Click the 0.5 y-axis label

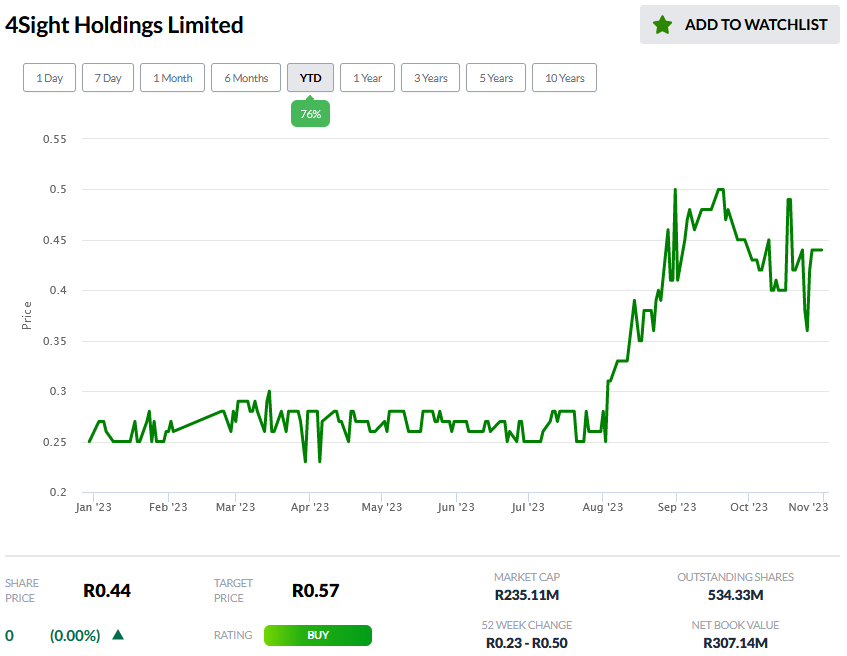click(x=58, y=189)
